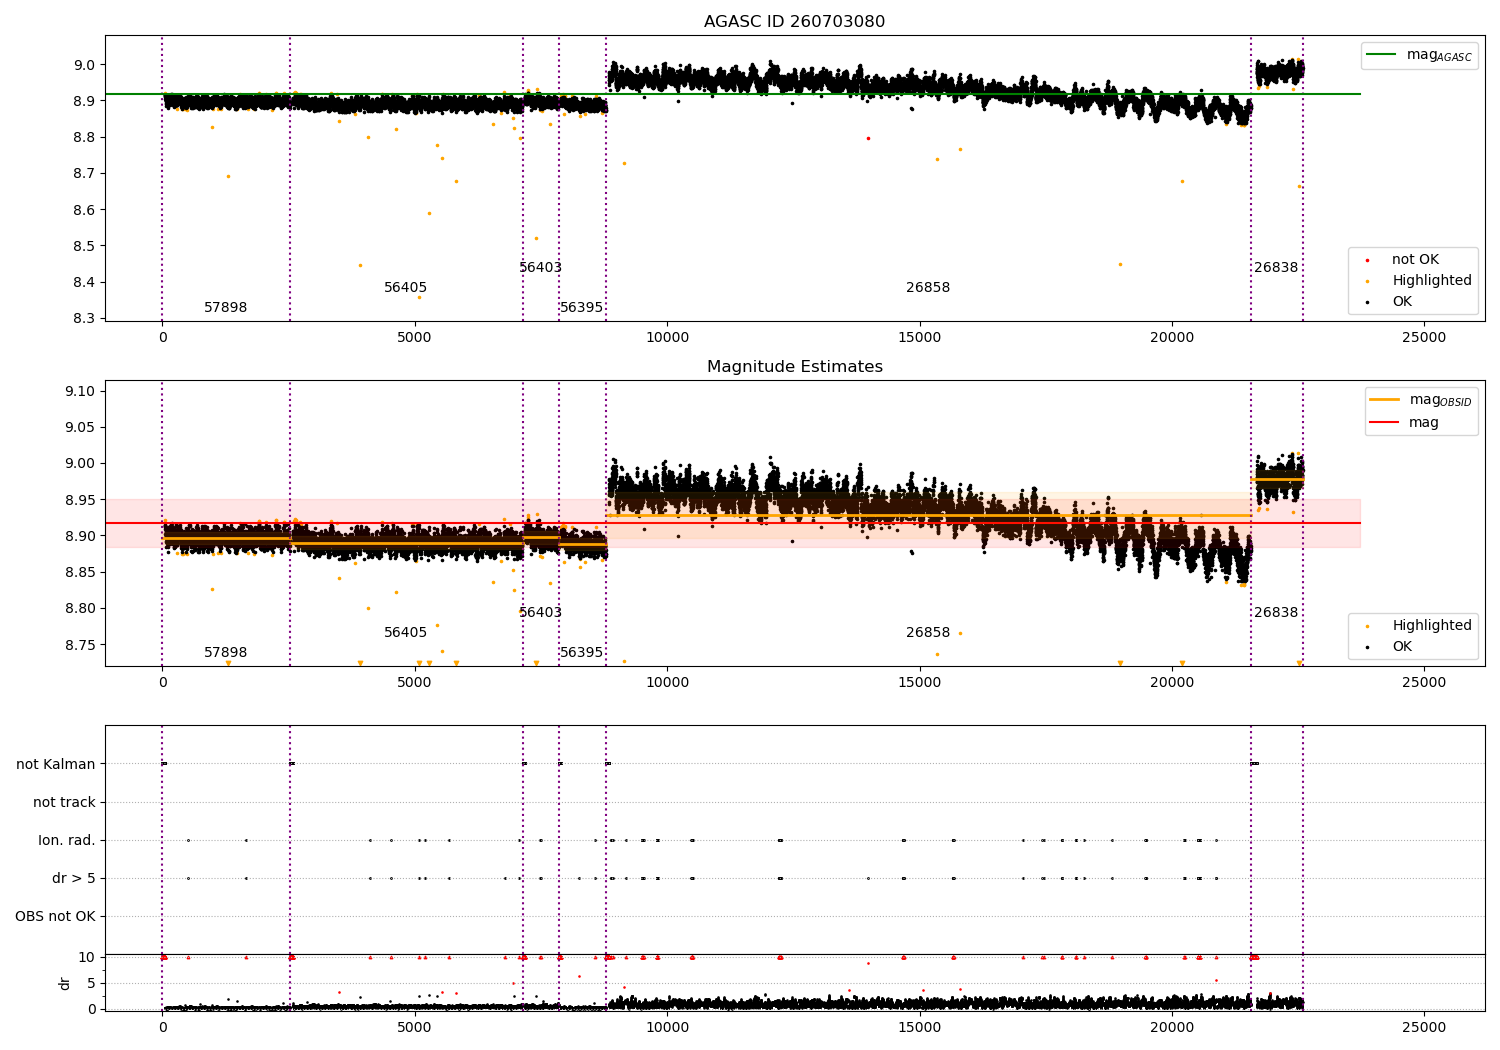Click y-tick 8.6 on top plot

84,210
